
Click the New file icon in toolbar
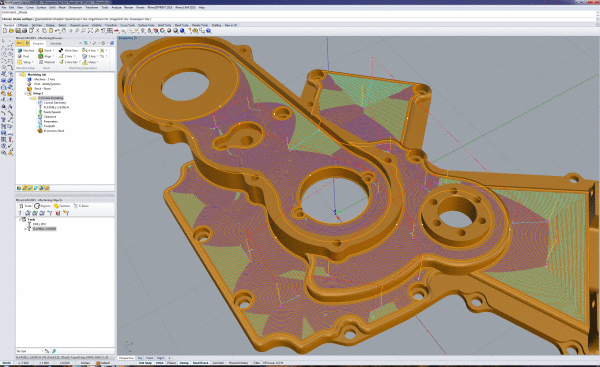click(x=5, y=31)
